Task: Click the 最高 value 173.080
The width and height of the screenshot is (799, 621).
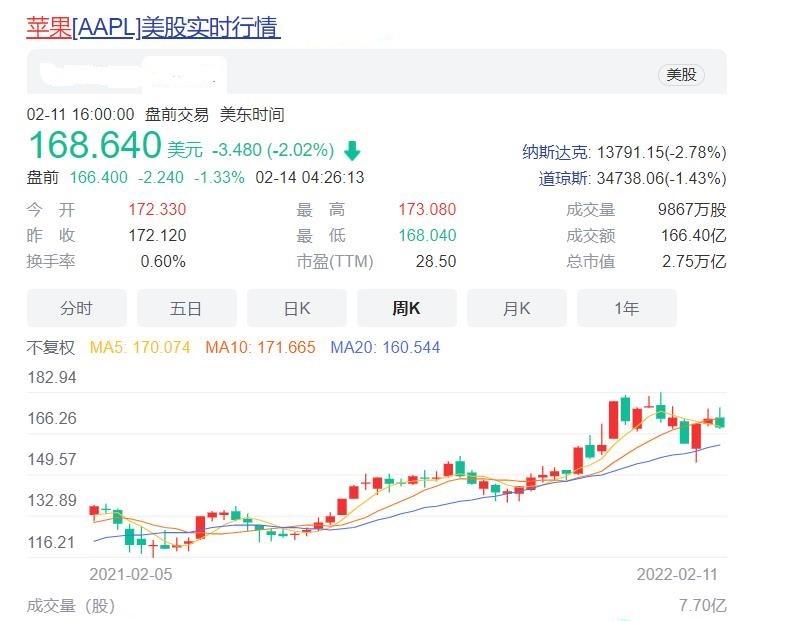Action: tap(427, 209)
